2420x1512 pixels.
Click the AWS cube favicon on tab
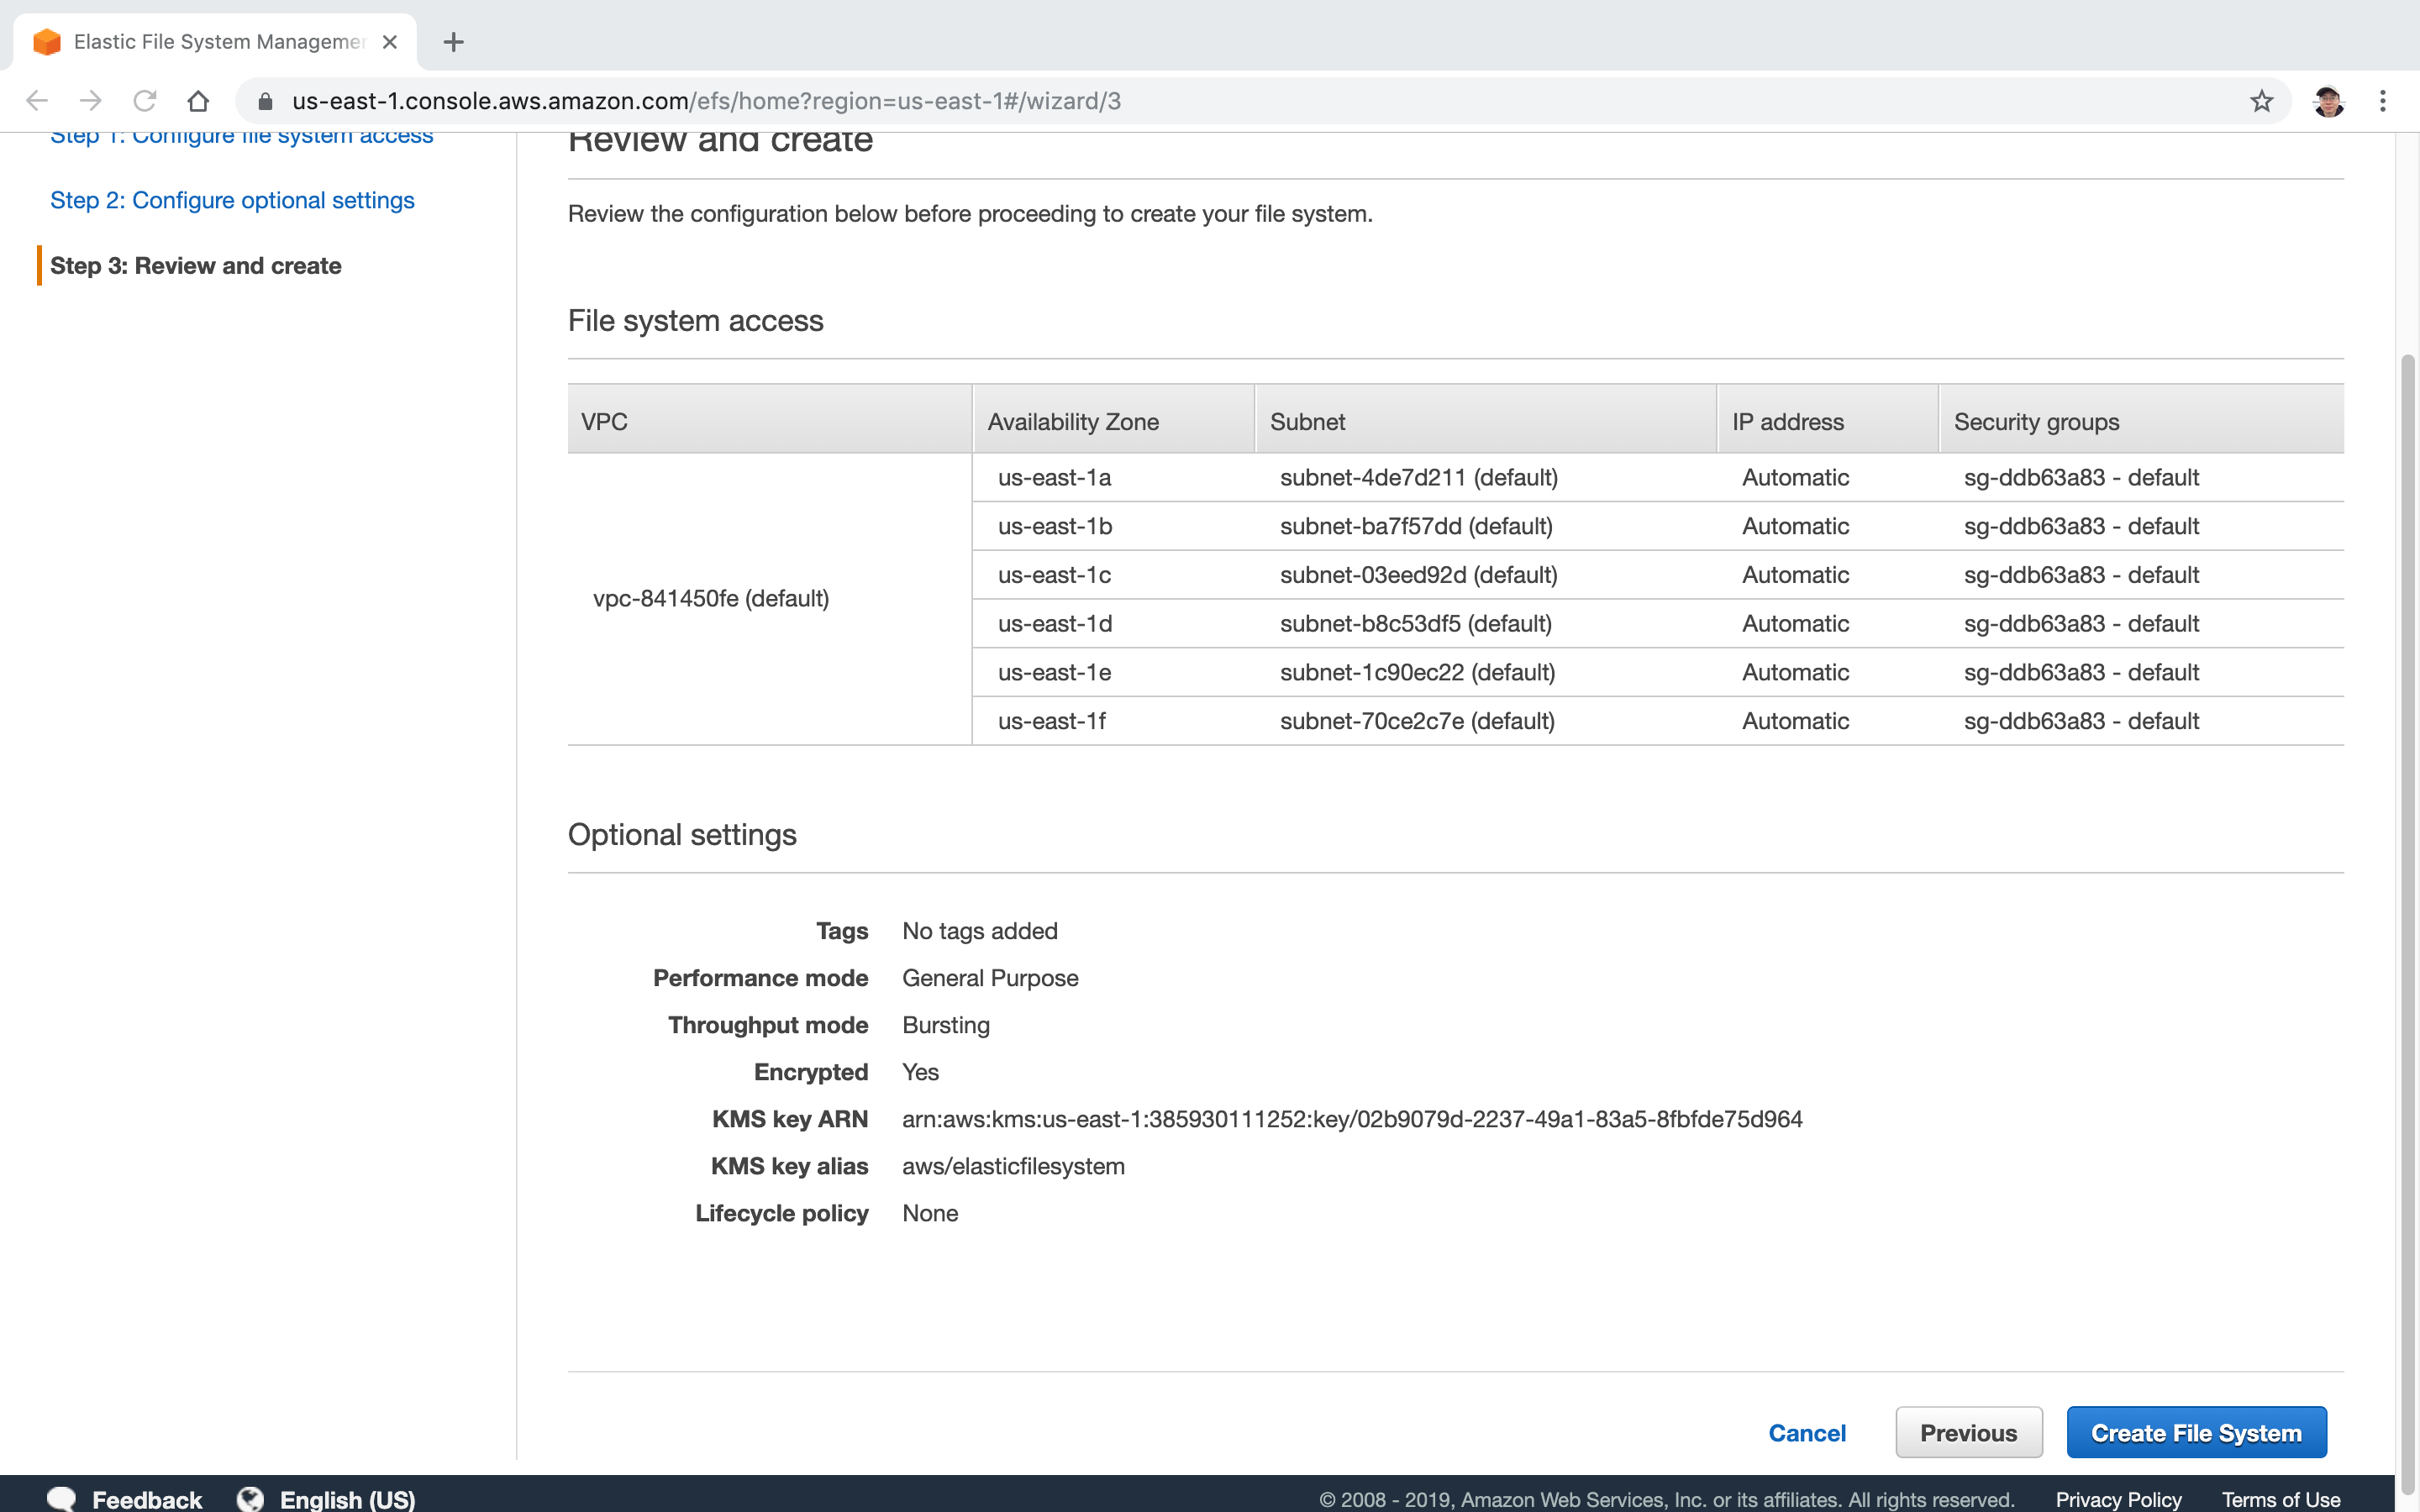[47, 42]
